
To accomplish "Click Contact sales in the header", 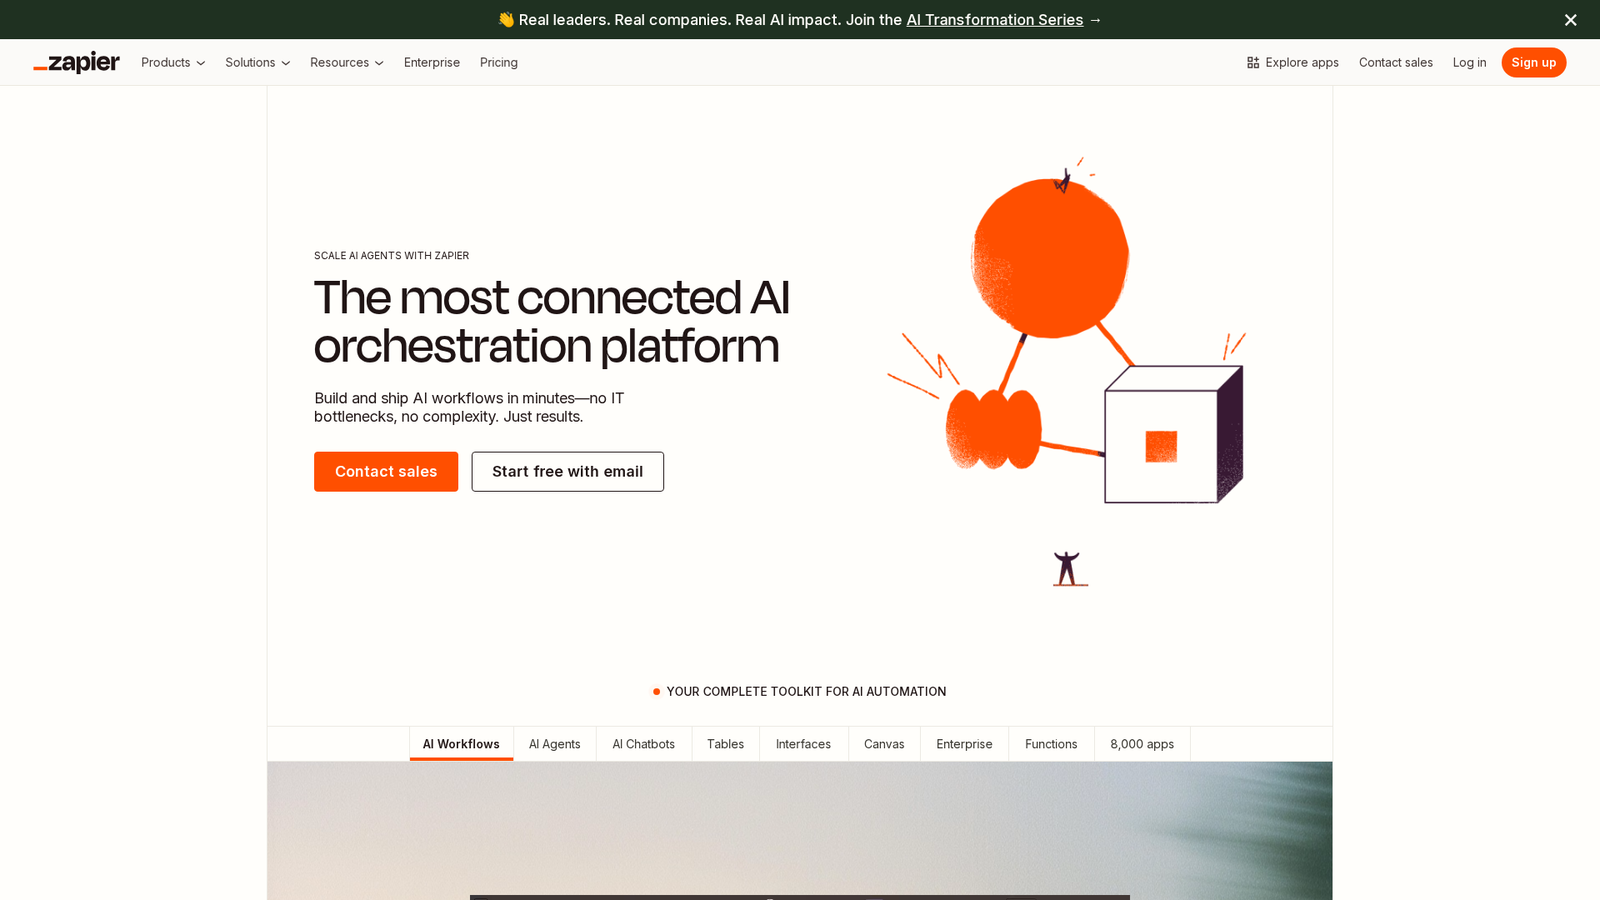I will coord(1395,62).
